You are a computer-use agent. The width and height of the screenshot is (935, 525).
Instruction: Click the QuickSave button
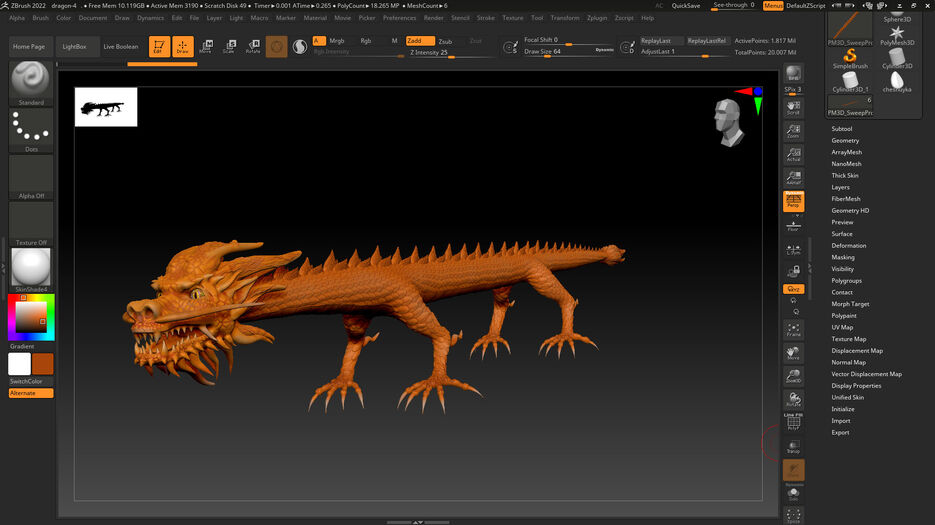(686, 5)
